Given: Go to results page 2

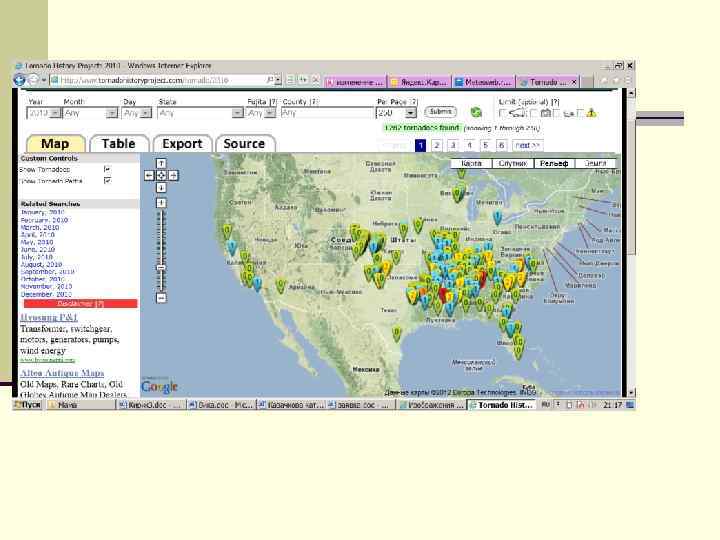Looking at the screenshot, I should [x=436, y=146].
